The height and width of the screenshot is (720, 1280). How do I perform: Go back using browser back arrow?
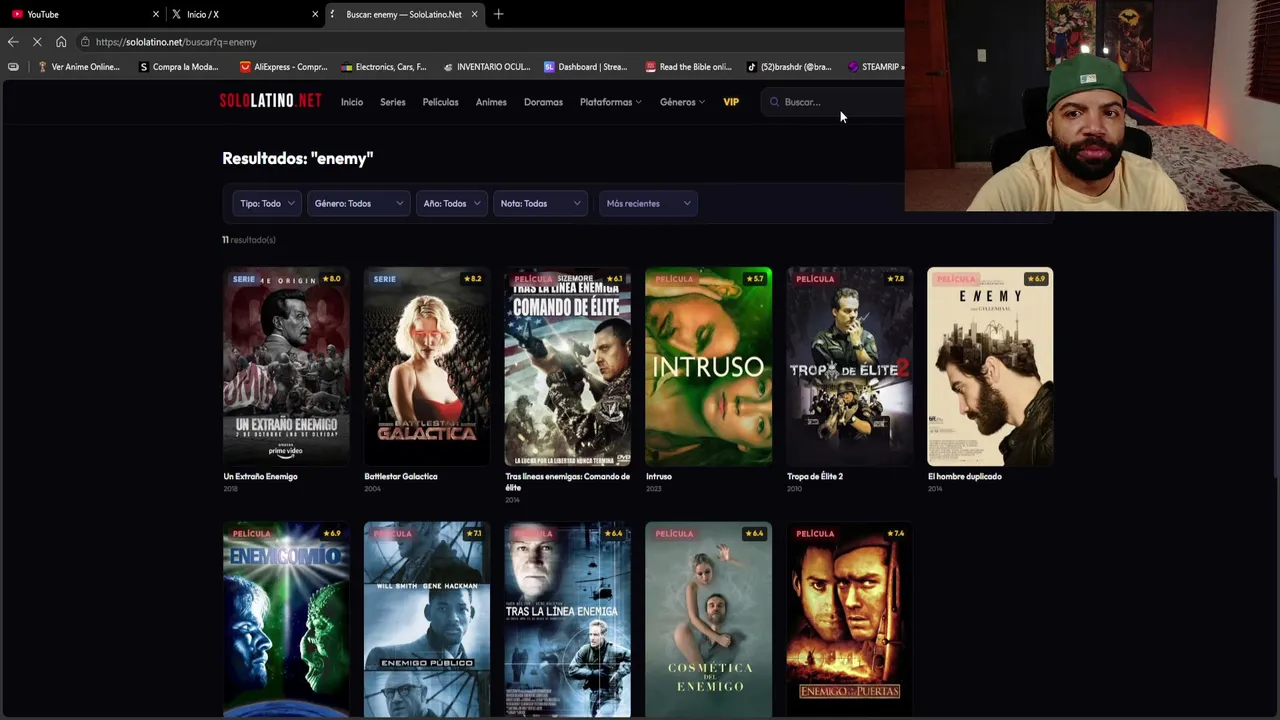tap(13, 42)
